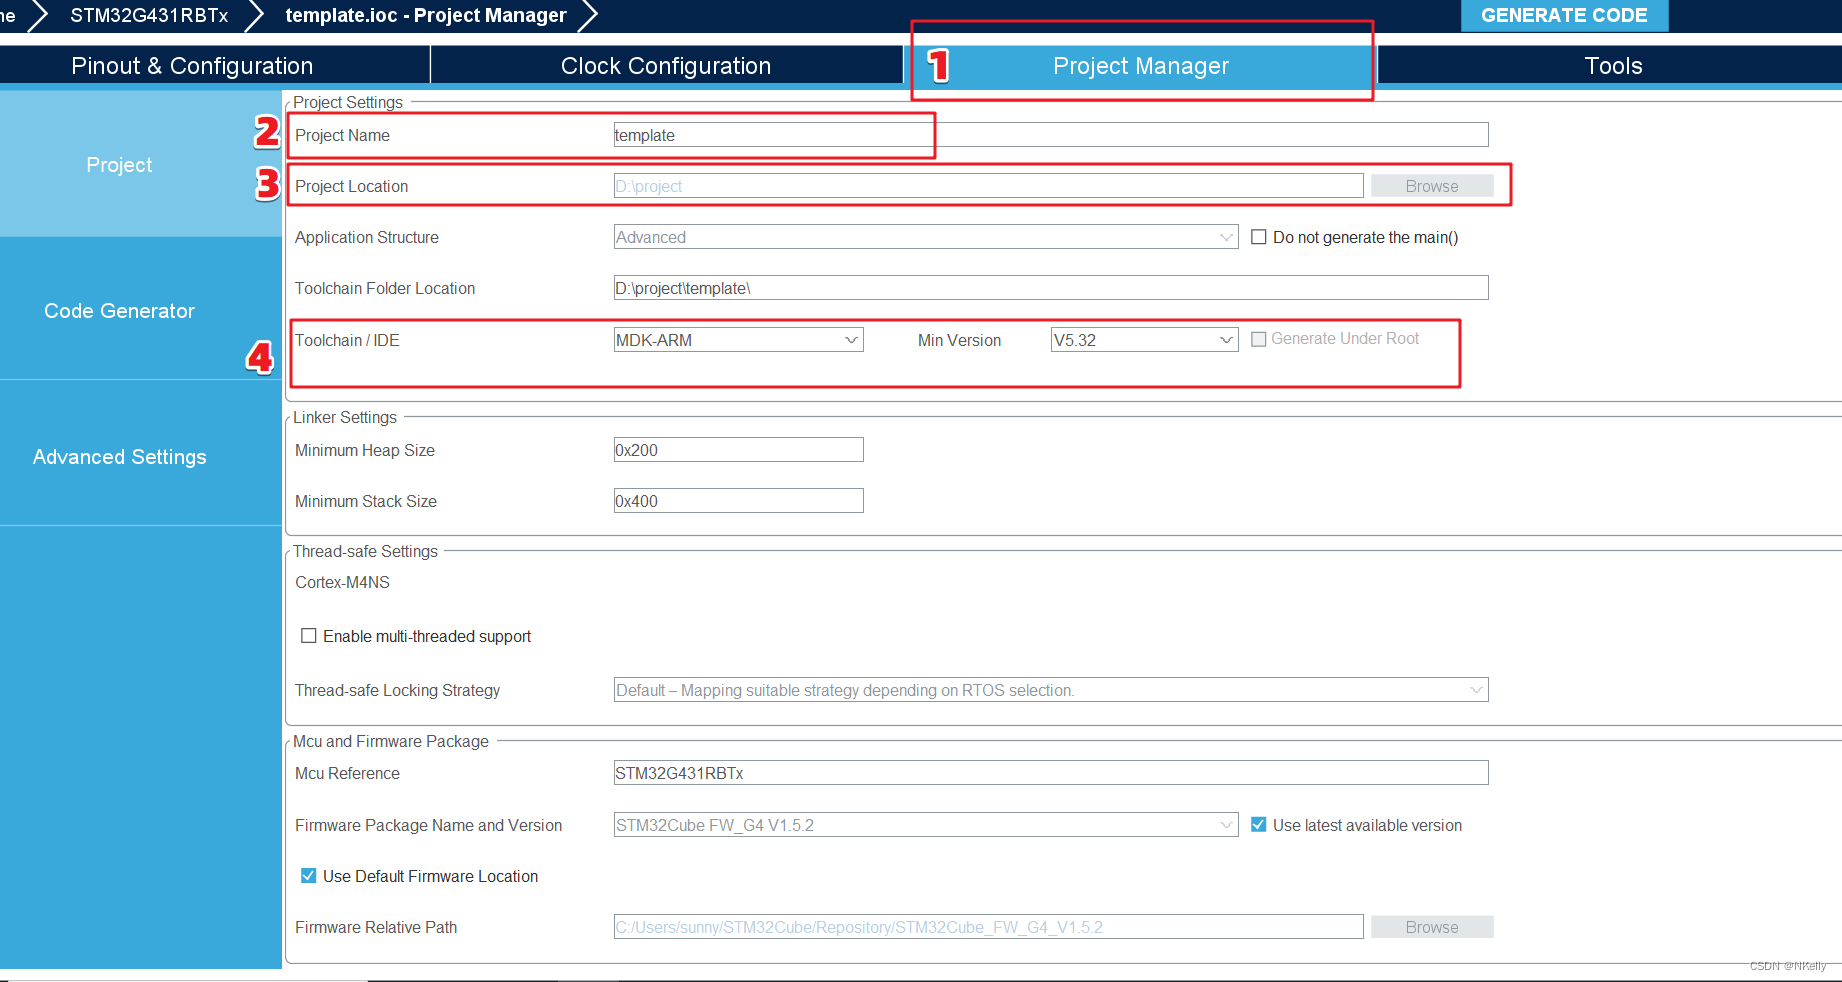Edit Minimum Stack Size field
Screen dimensions: 1842x982
739,501
